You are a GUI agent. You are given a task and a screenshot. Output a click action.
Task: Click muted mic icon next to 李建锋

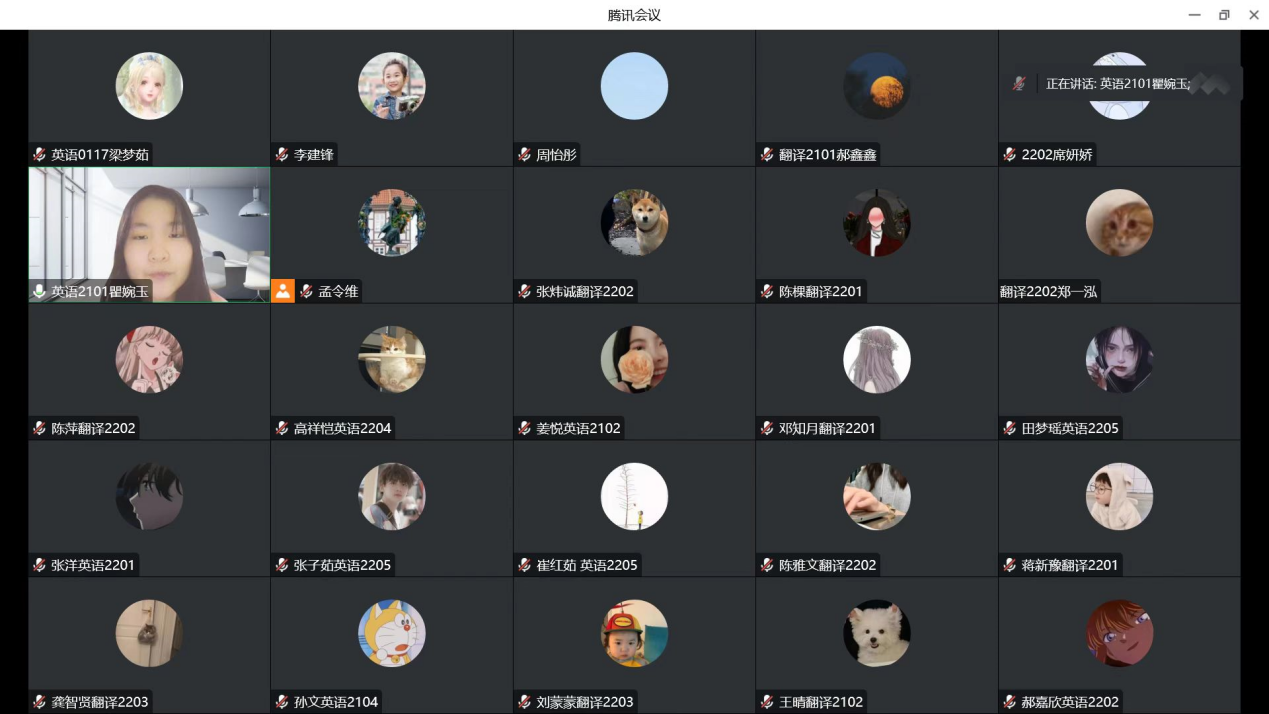pyautogui.click(x=282, y=155)
